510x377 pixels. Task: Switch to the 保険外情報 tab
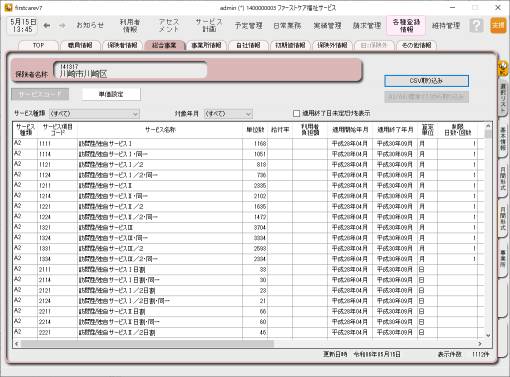click(x=332, y=45)
